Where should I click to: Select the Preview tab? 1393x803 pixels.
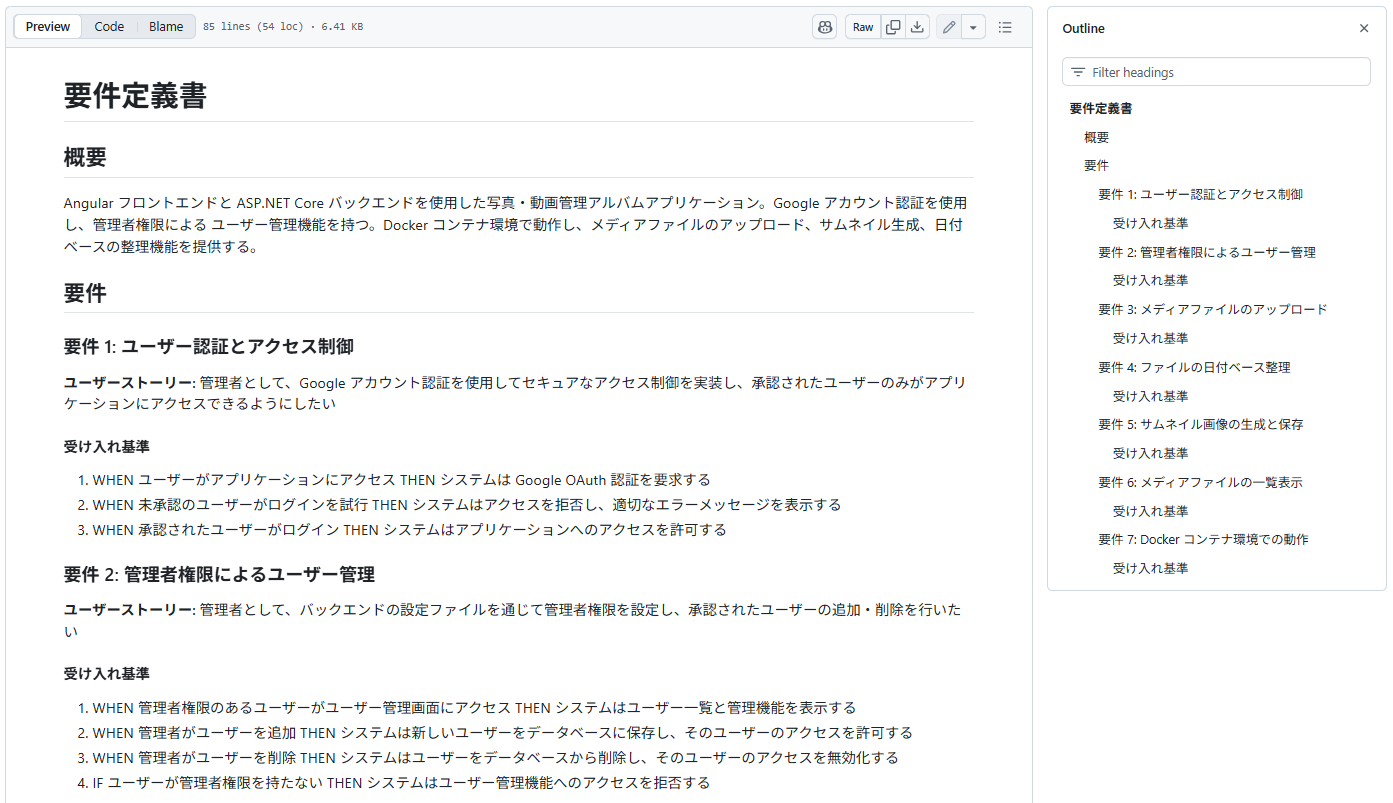point(48,27)
